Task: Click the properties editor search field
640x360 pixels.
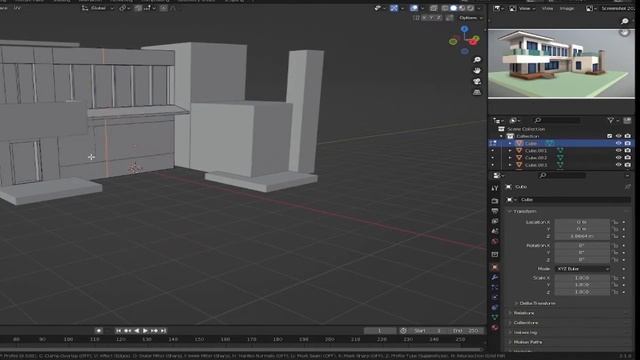Action: click(x=563, y=176)
